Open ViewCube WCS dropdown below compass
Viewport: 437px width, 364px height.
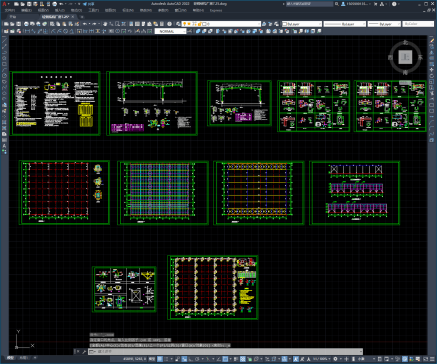click(405, 82)
